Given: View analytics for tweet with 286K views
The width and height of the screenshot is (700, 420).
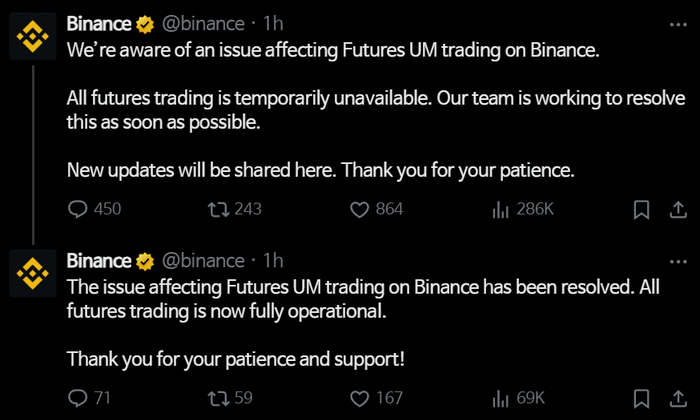Looking at the screenshot, I should coord(500,209).
